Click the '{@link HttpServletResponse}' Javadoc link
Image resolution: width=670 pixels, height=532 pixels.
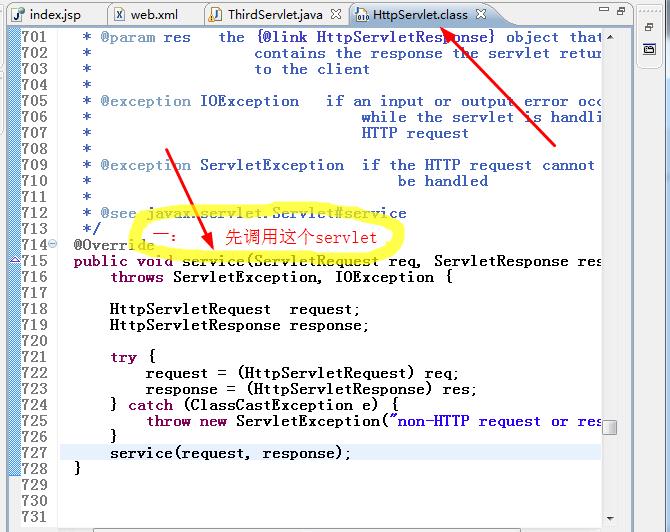coord(376,37)
